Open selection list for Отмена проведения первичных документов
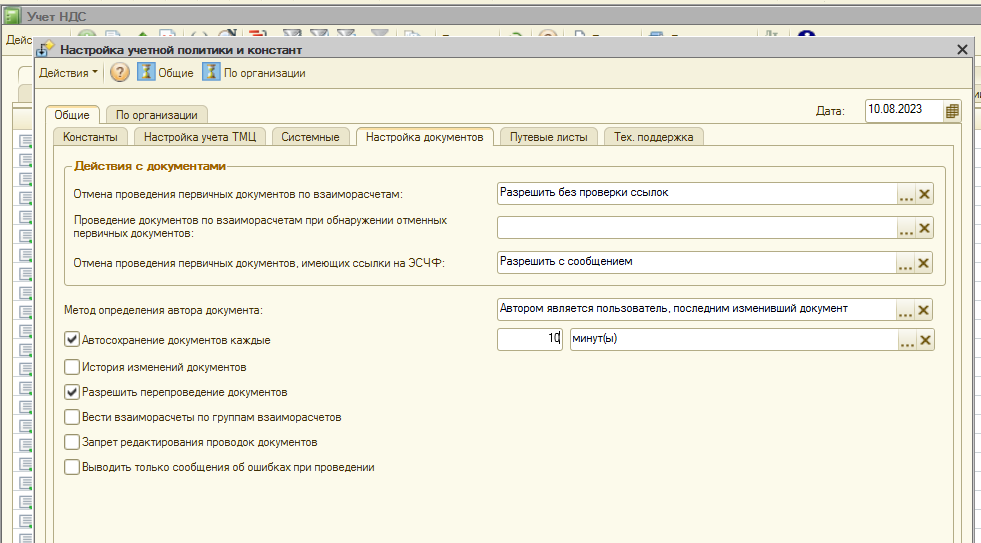Image resolution: width=981 pixels, height=543 pixels. 906,195
